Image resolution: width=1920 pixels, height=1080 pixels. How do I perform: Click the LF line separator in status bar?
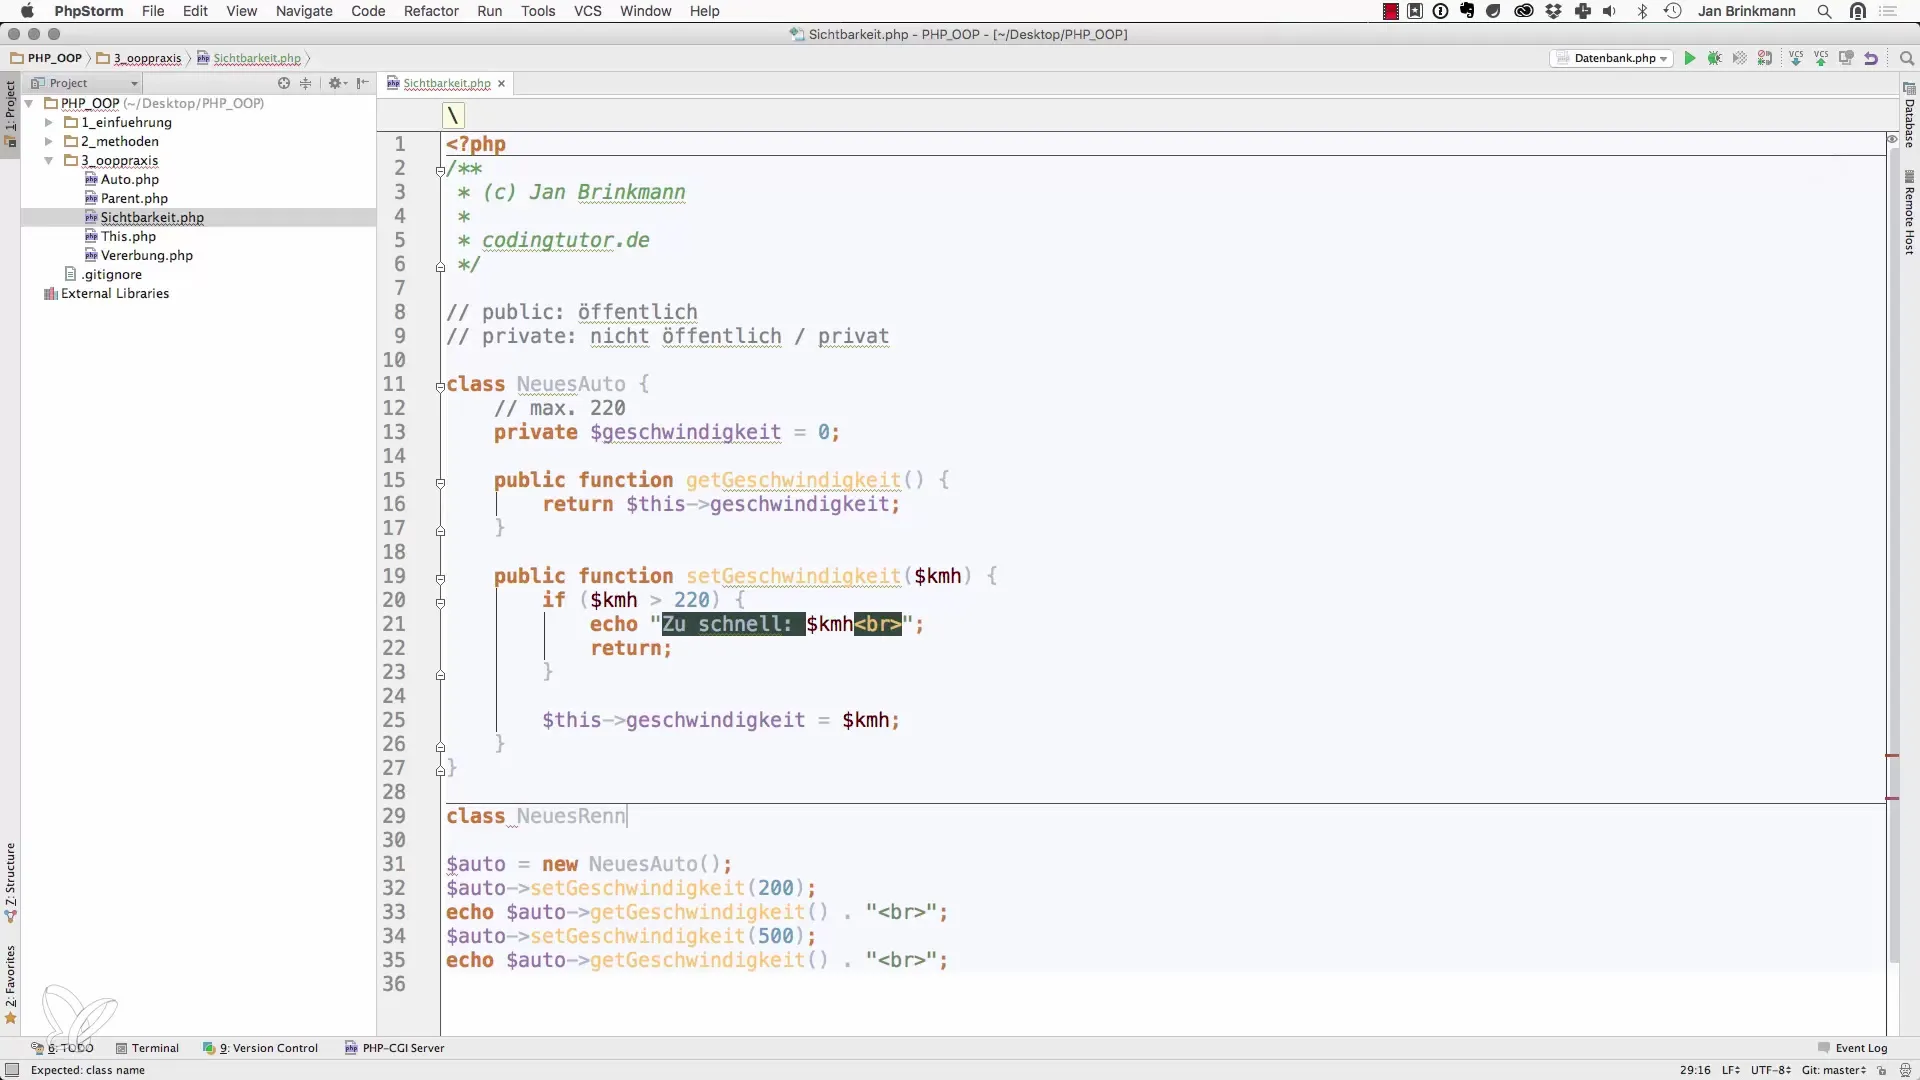tap(1730, 1070)
